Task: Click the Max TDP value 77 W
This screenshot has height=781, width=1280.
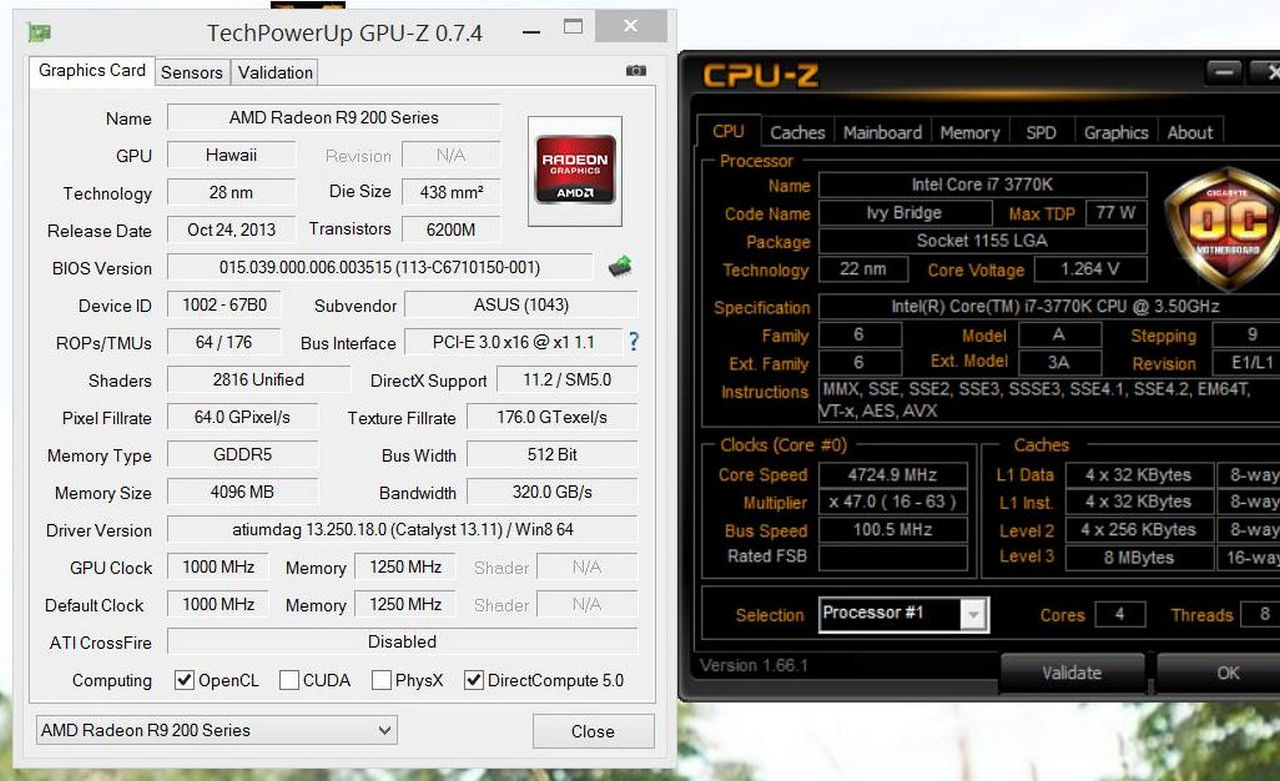Action: (x=1115, y=213)
